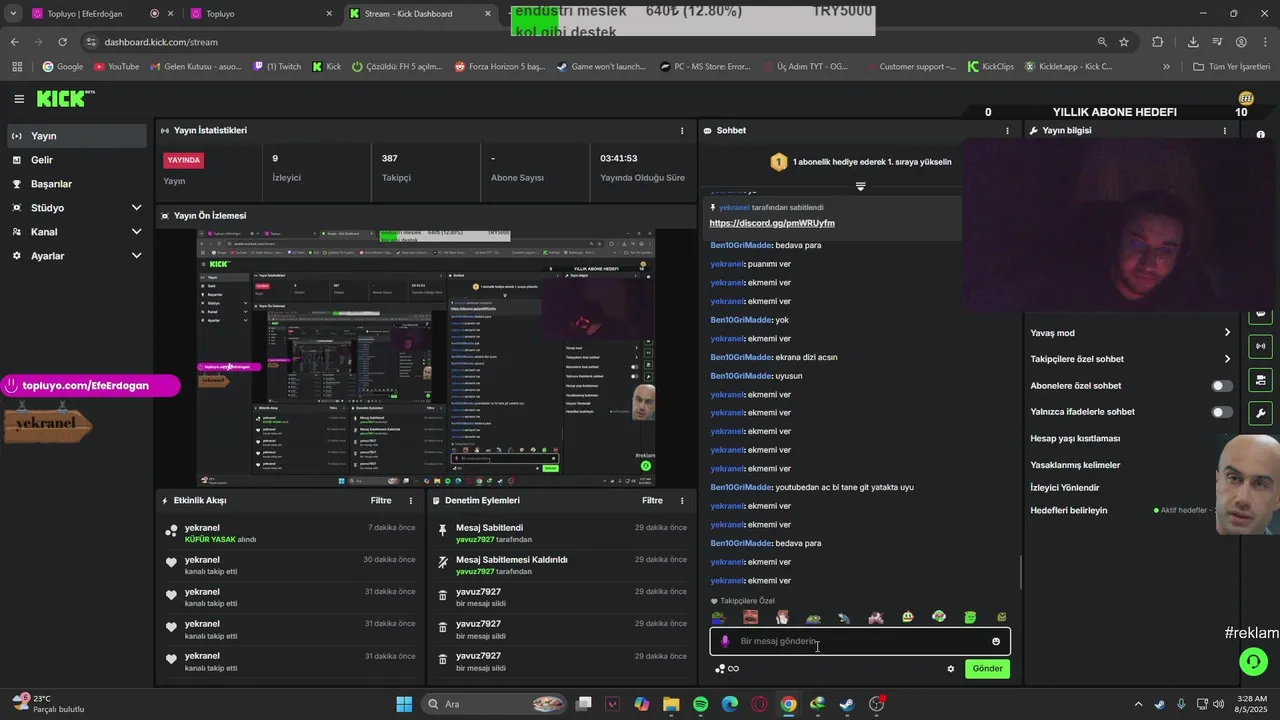Open the green headset support button
The image size is (1280, 720).
[x=1253, y=661]
